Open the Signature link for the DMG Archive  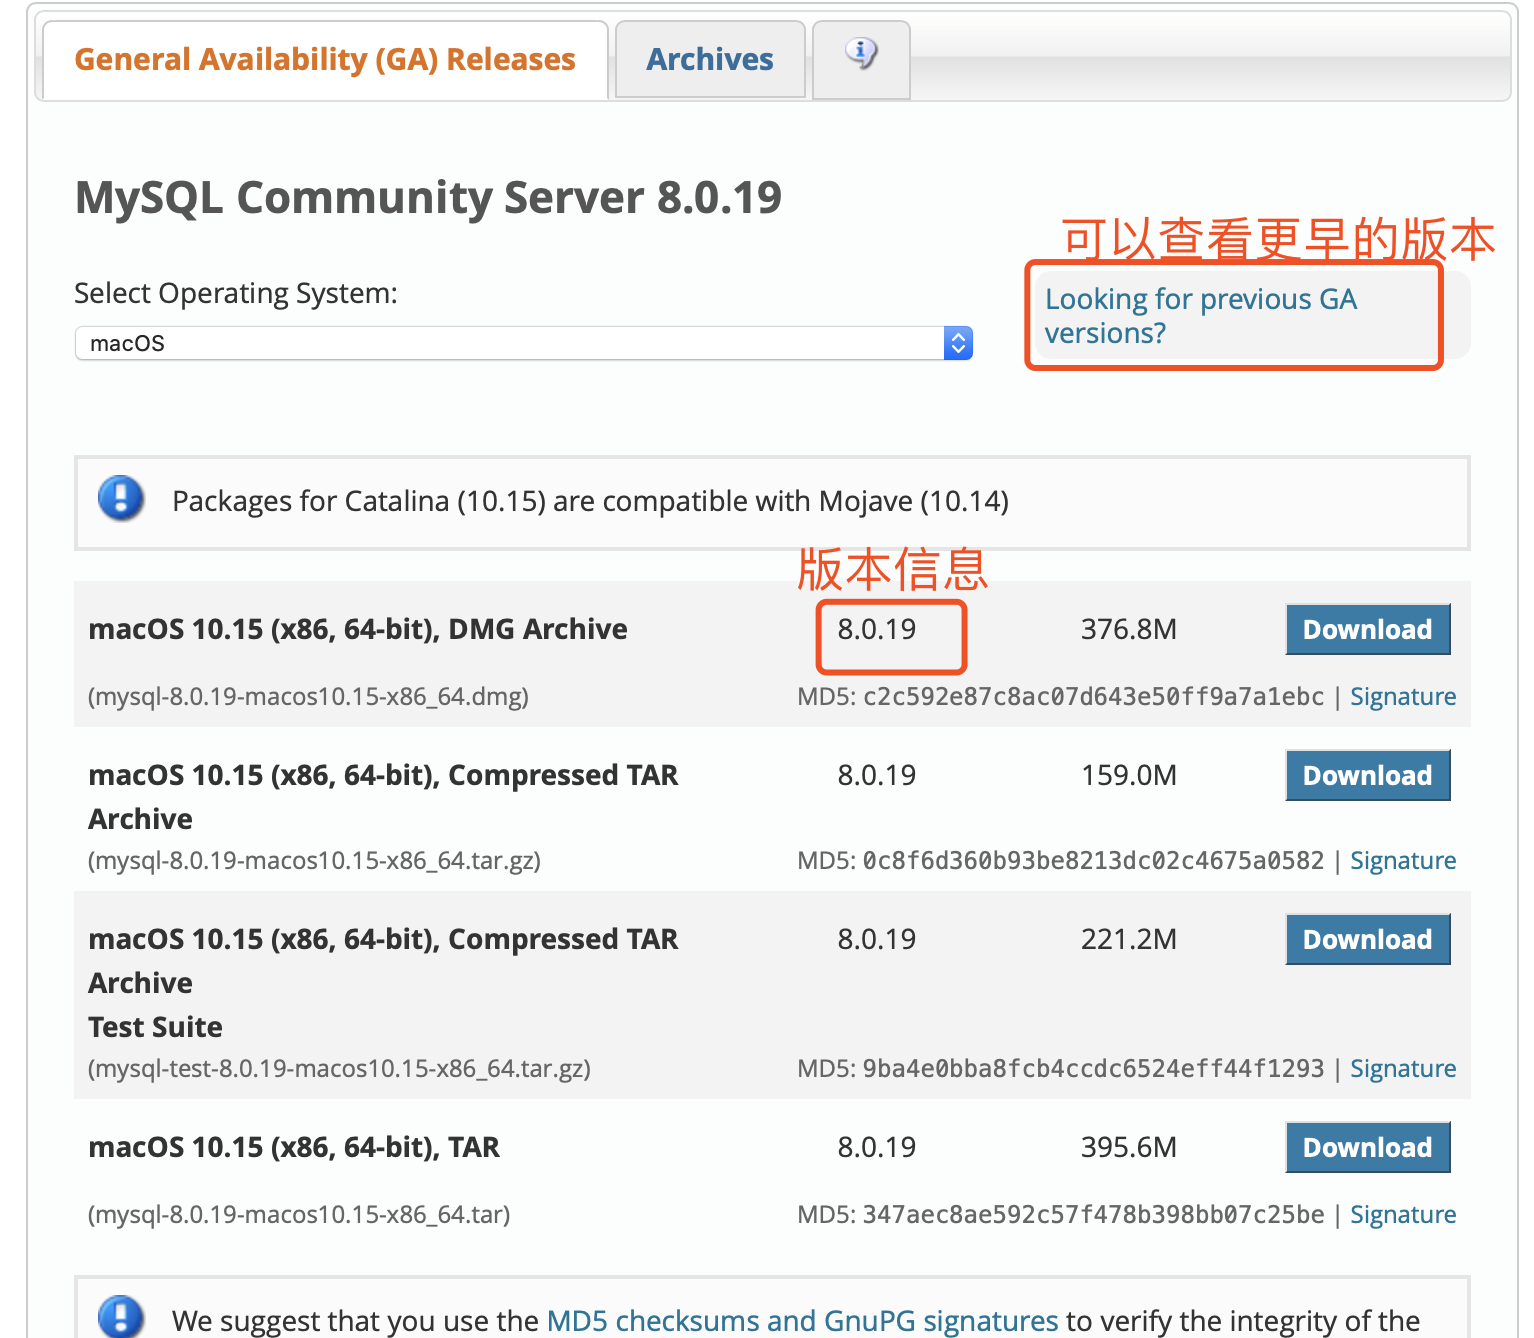click(1402, 696)
